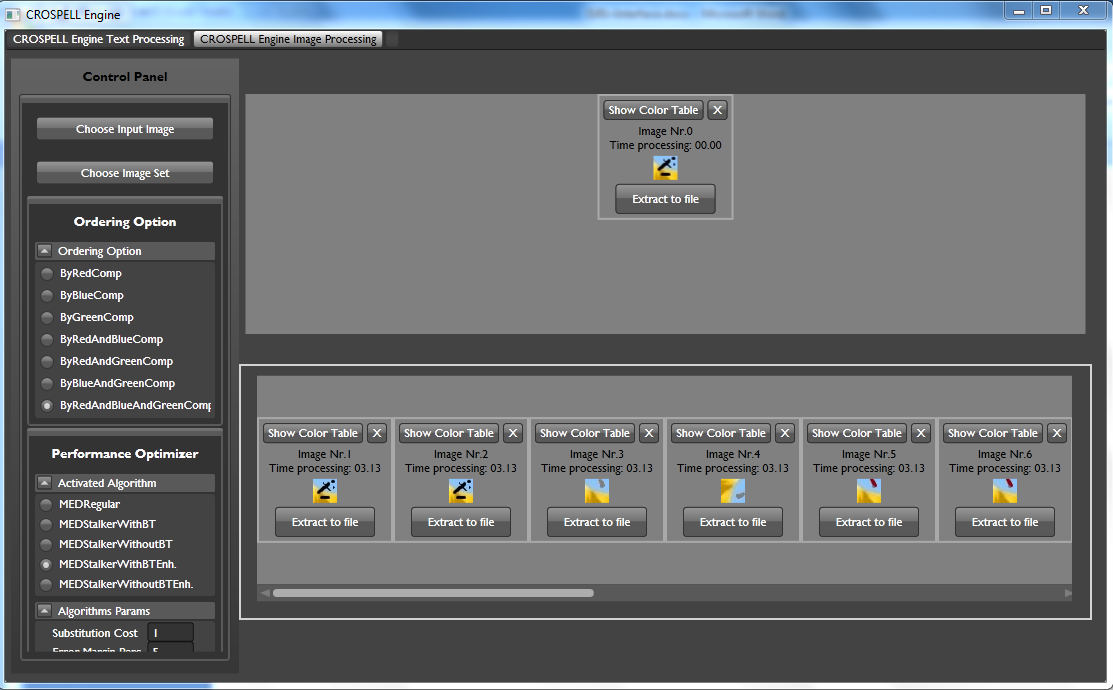1113x690 pixels.
Task: Click the horizontal scrollbar under image results
Action: (433, 593)
